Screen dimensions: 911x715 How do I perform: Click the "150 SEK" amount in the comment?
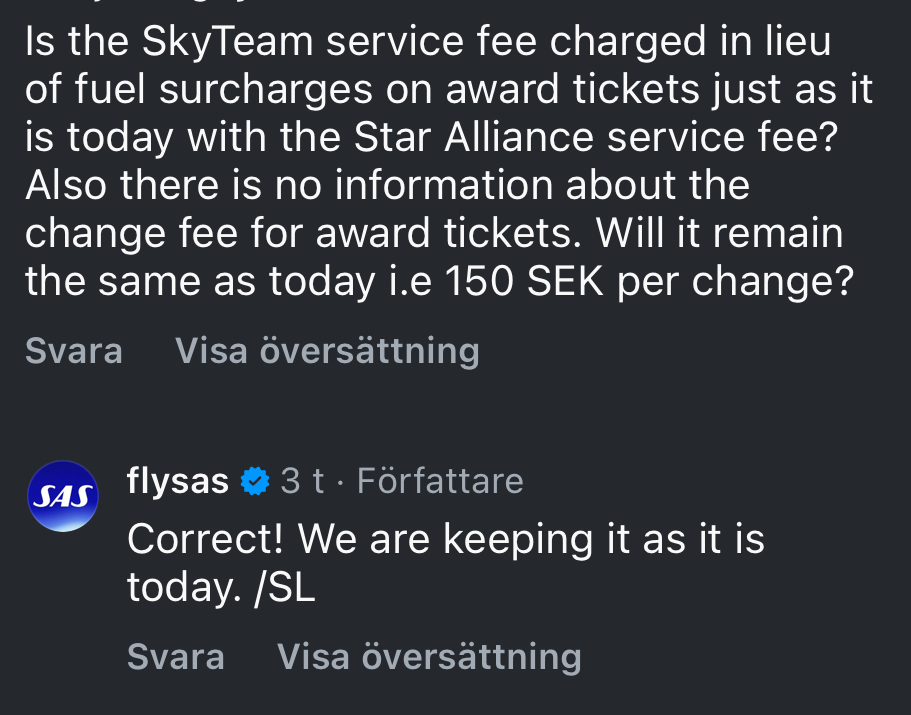[523, 282]
